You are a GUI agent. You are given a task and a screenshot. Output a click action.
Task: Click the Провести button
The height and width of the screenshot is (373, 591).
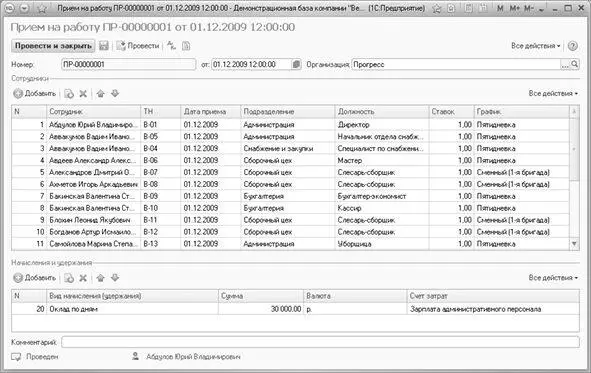click(x=138, y=46)
